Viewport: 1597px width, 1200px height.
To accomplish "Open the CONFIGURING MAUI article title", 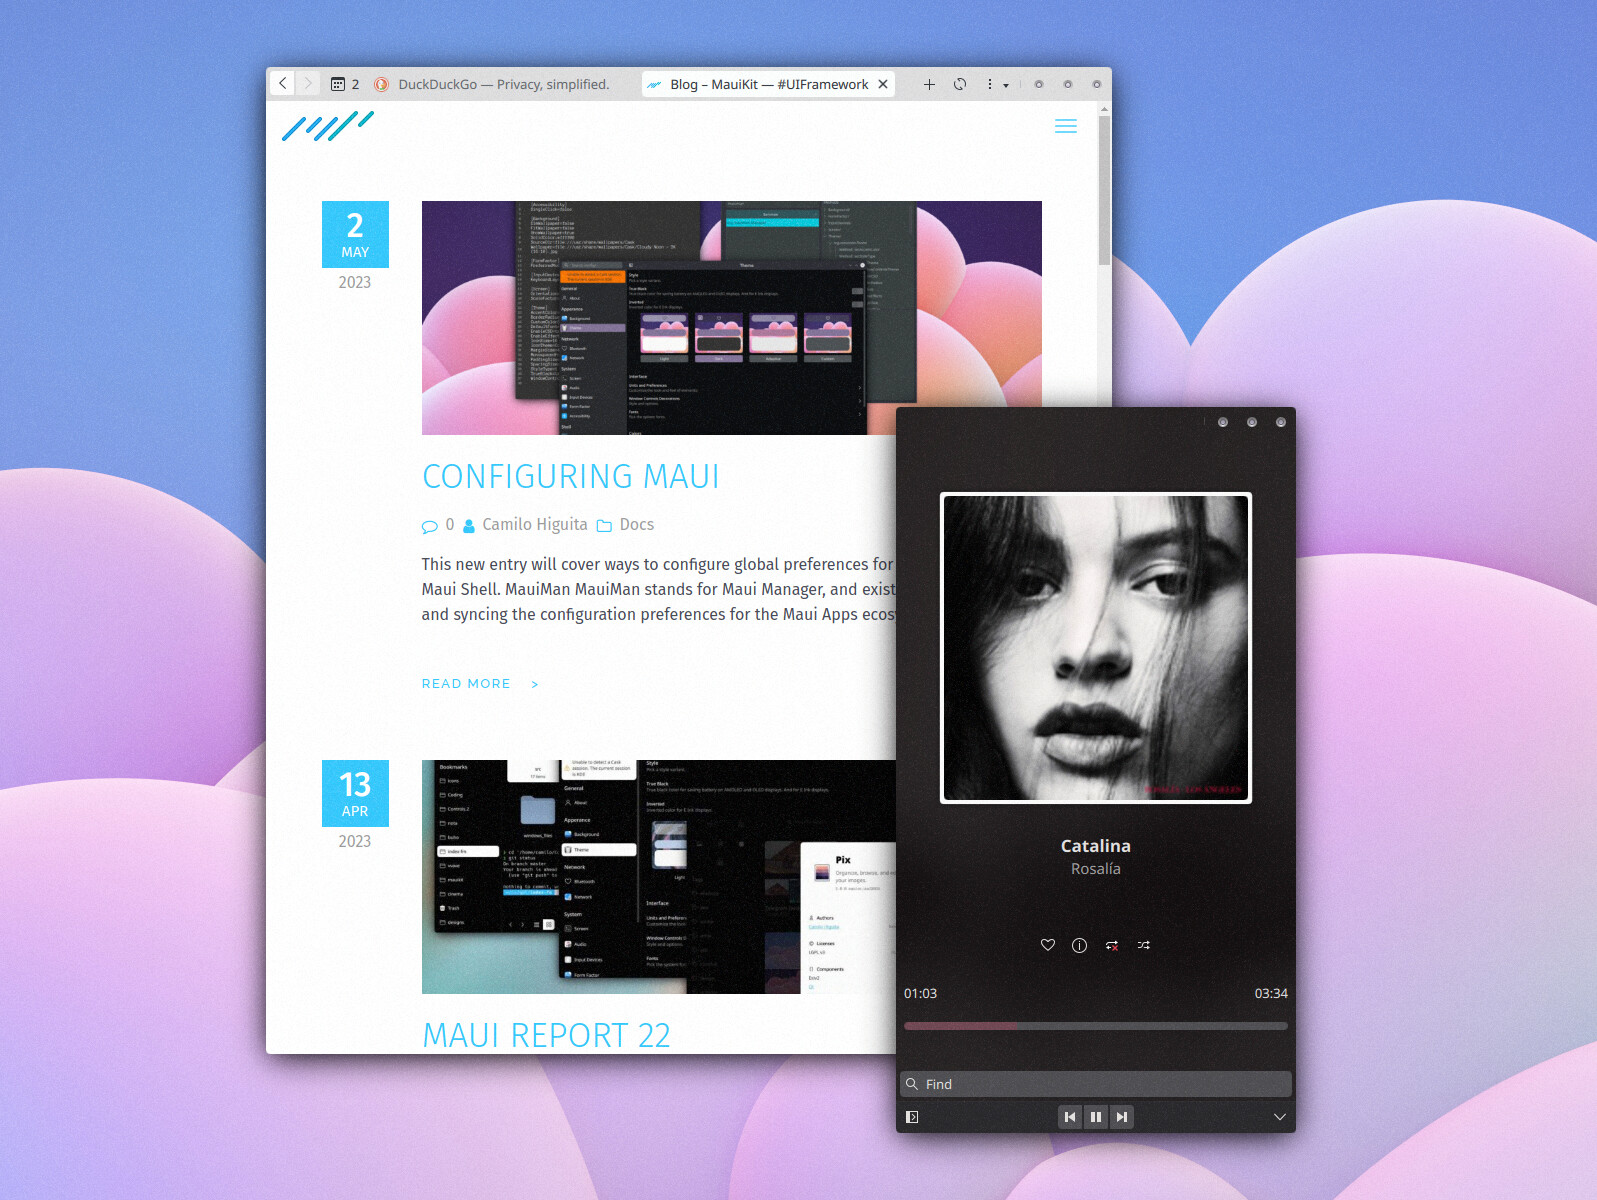I will pos(571,476).
